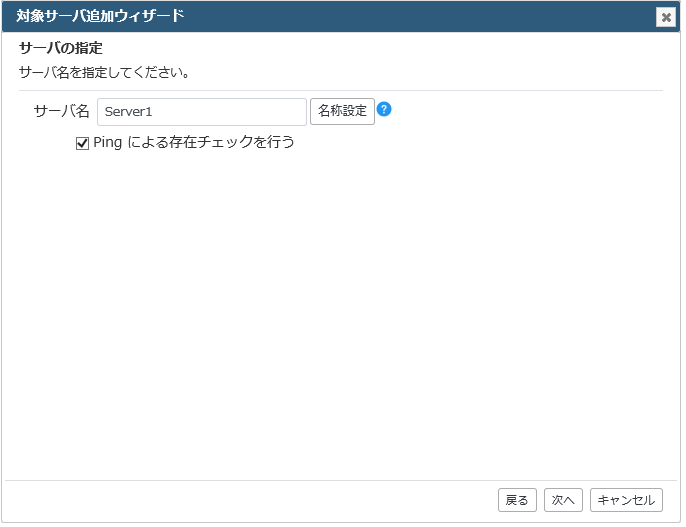Close the wizard with the X button
686x527 pixels.
666,17
